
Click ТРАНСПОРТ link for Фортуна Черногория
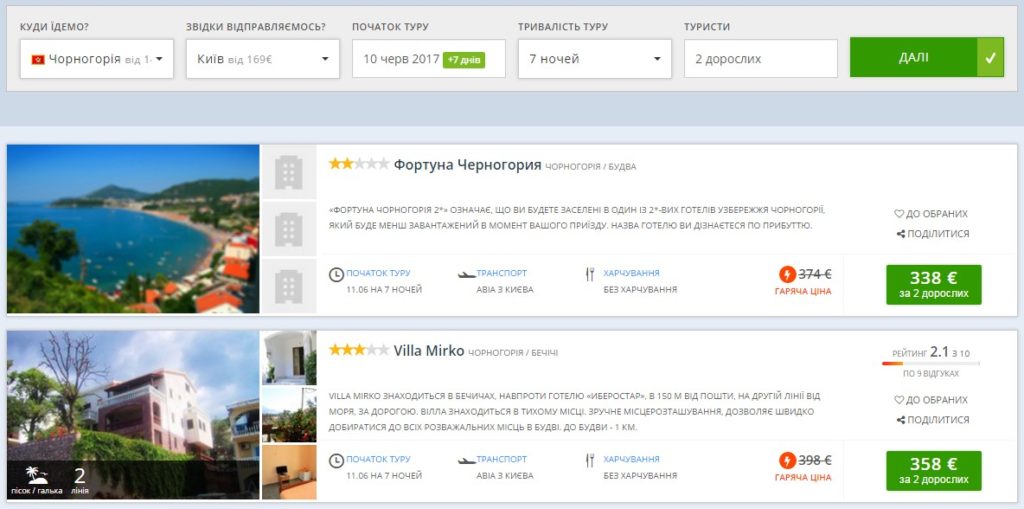pos(502,273)
